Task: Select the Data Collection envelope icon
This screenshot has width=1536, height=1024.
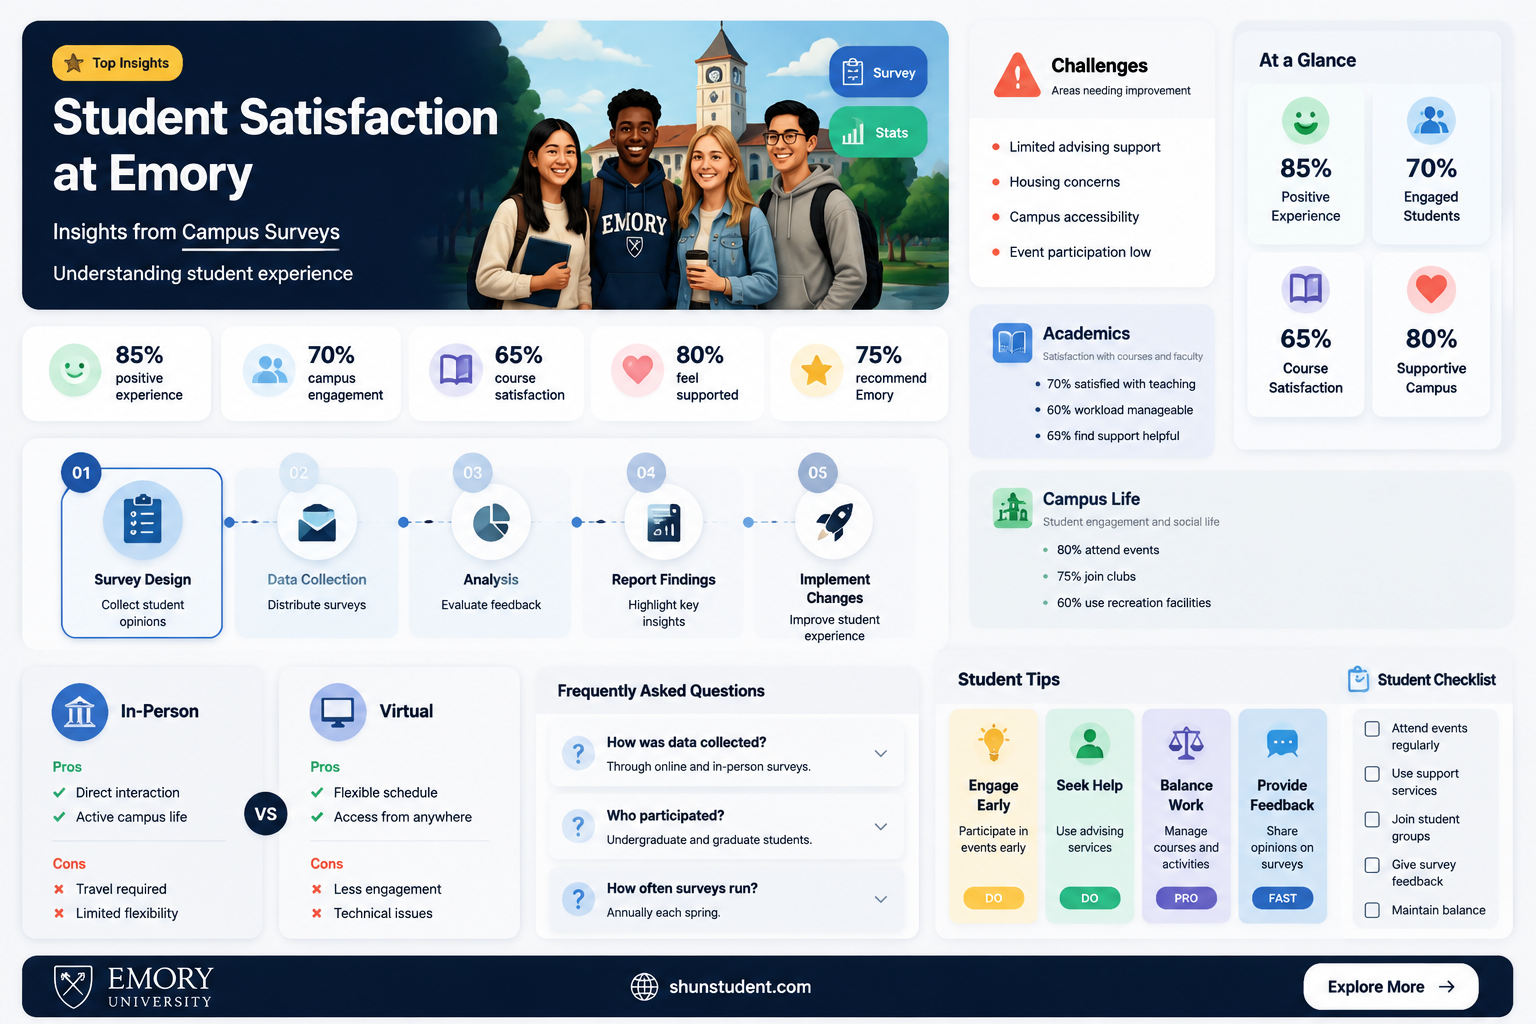Action: [x=317, y=522]
